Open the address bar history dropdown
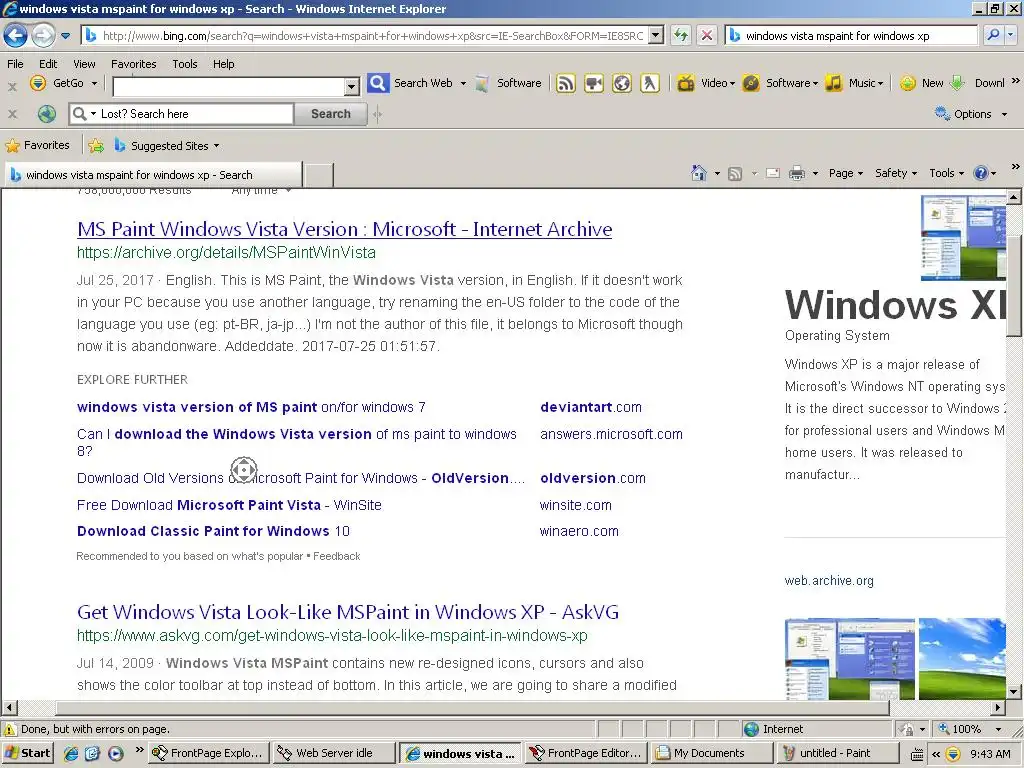This screenshot has width=1024, height=768. 656,35
